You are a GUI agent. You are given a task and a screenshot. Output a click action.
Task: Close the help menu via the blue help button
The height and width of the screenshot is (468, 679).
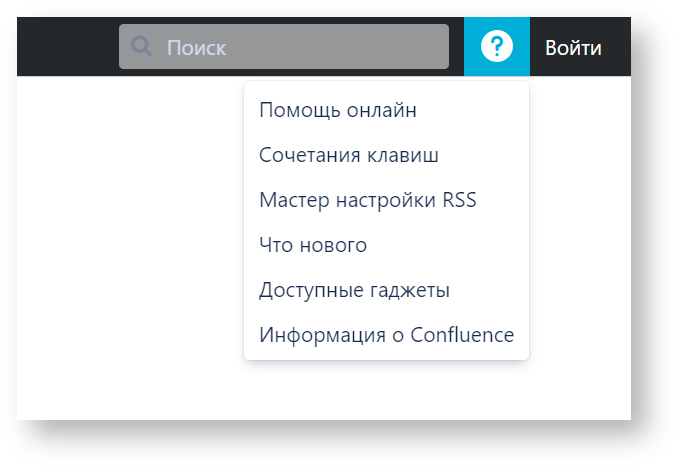click(496, 46)
